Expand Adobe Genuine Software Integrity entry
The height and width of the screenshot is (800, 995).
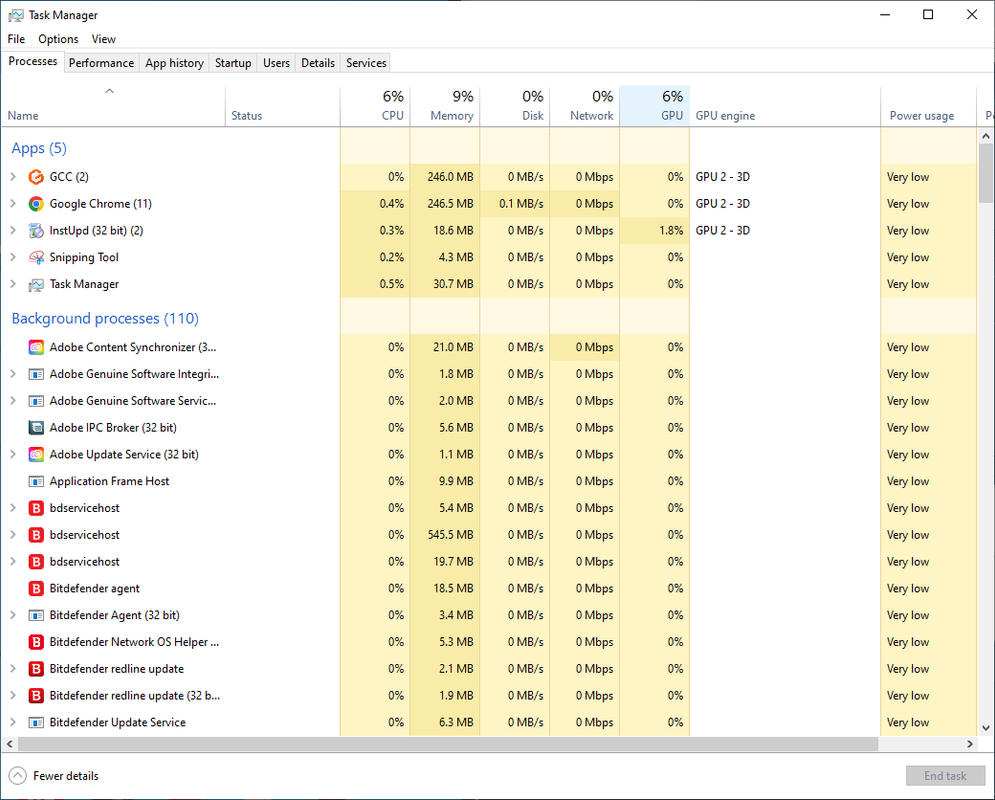point(13,374)
